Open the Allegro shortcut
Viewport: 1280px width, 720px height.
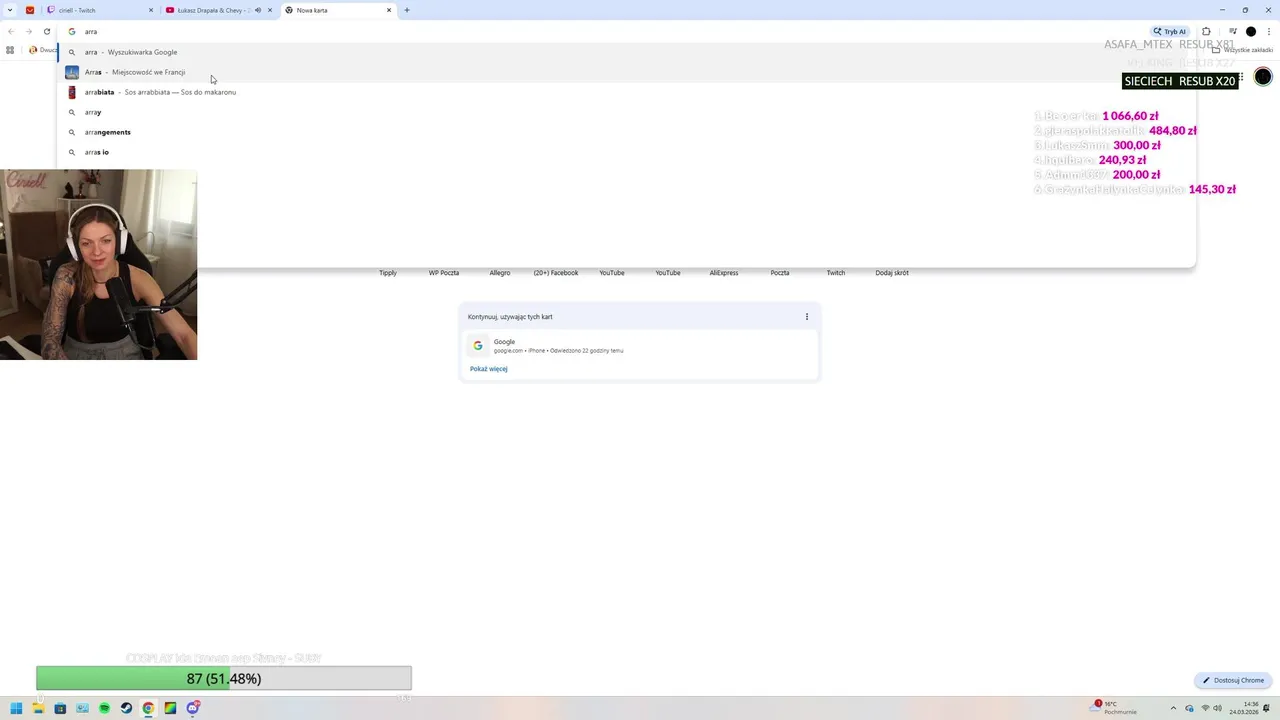tap(500, 273)
